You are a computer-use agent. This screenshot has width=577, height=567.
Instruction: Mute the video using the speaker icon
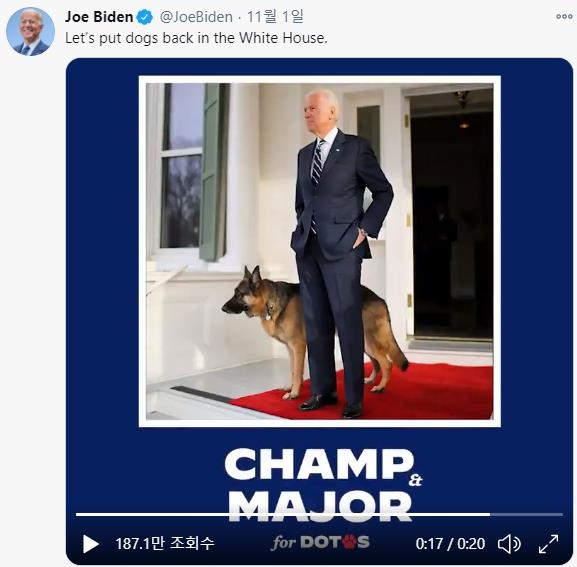[x=509, y=544]
